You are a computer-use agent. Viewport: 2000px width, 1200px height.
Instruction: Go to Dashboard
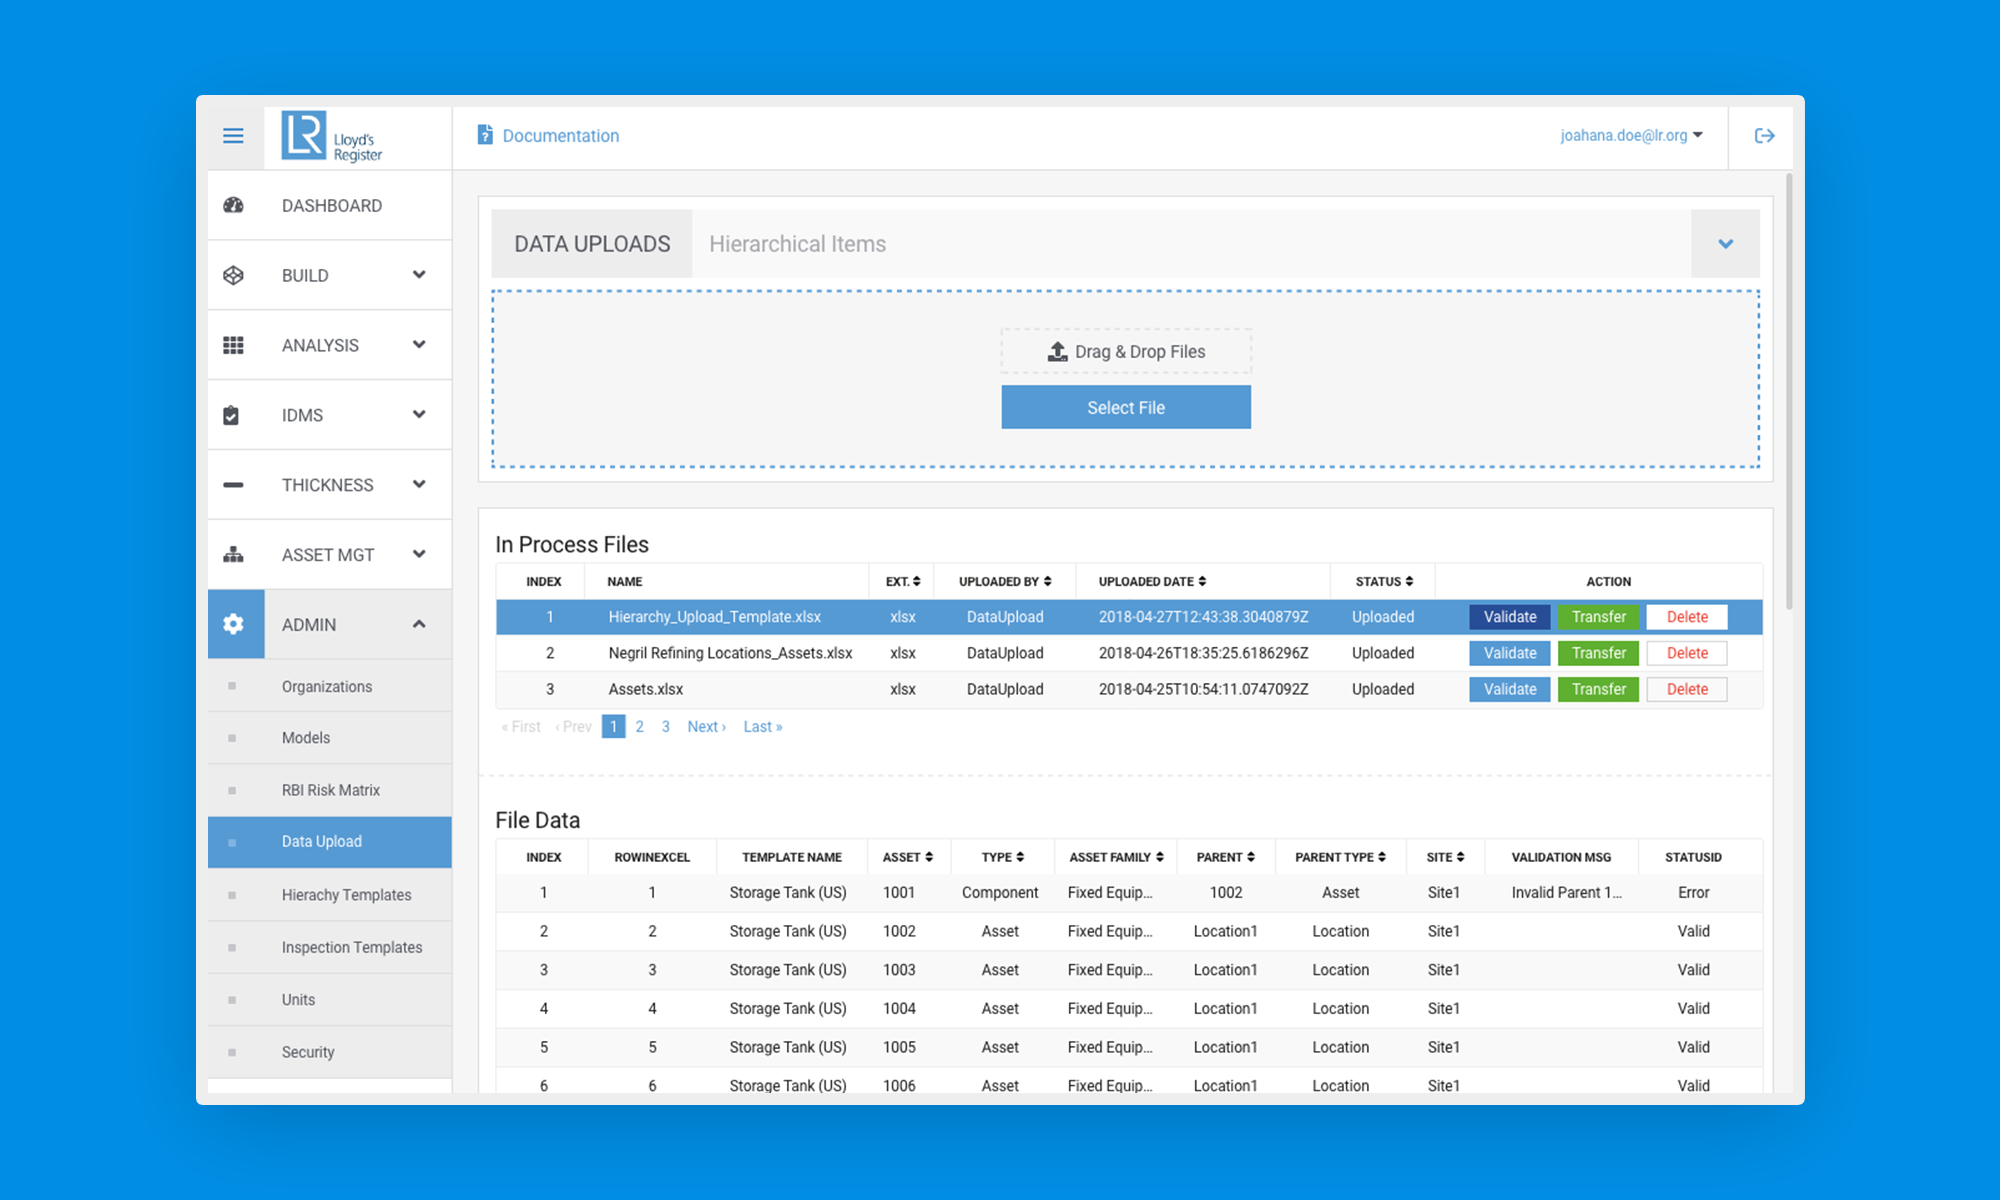pyautogui.click(x=330, y=205)
